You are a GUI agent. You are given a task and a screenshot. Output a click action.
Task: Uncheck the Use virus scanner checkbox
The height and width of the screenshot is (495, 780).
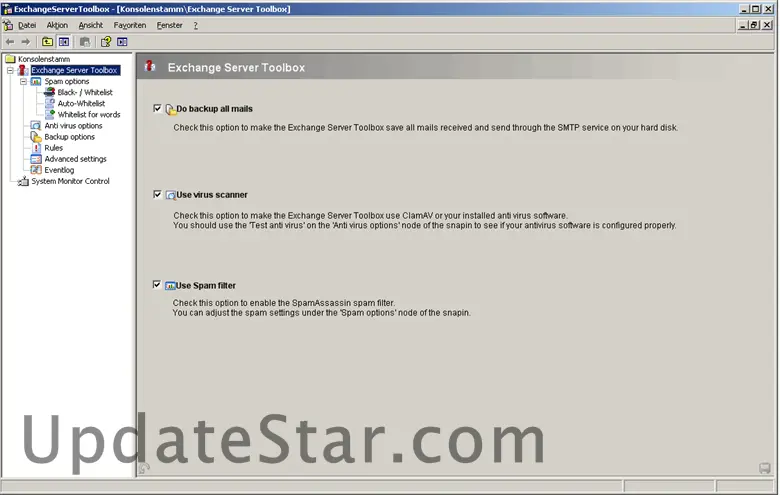tap(157, 194)
